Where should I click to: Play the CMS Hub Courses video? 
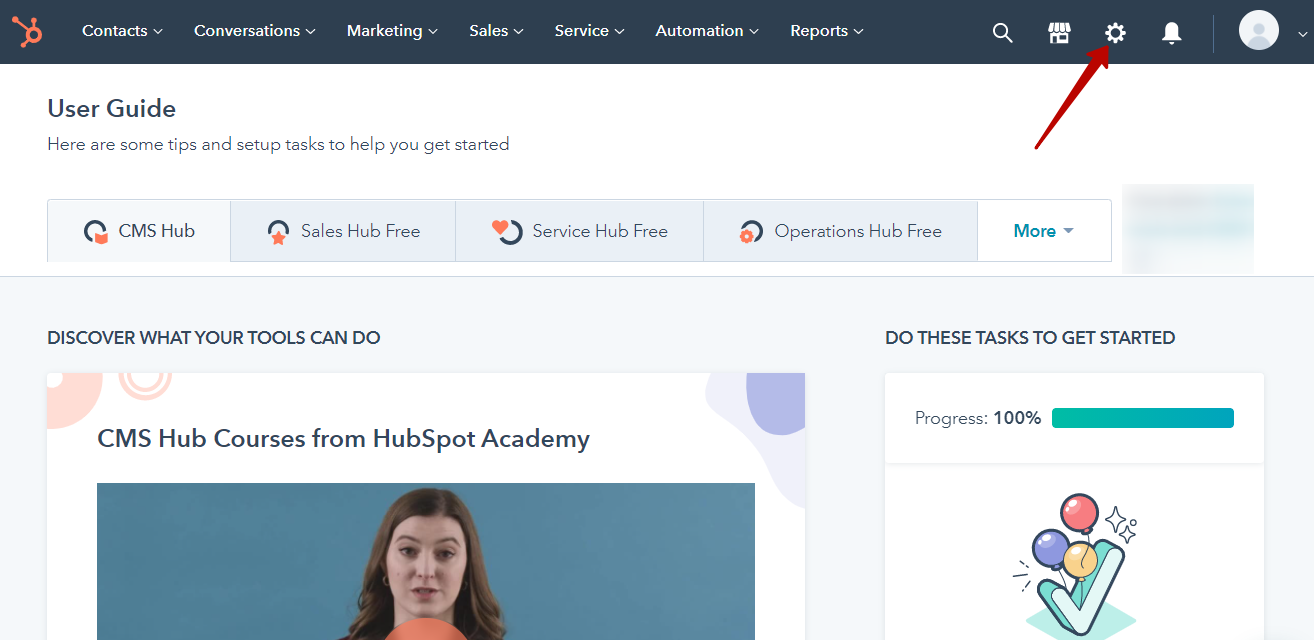coord(426,561)
